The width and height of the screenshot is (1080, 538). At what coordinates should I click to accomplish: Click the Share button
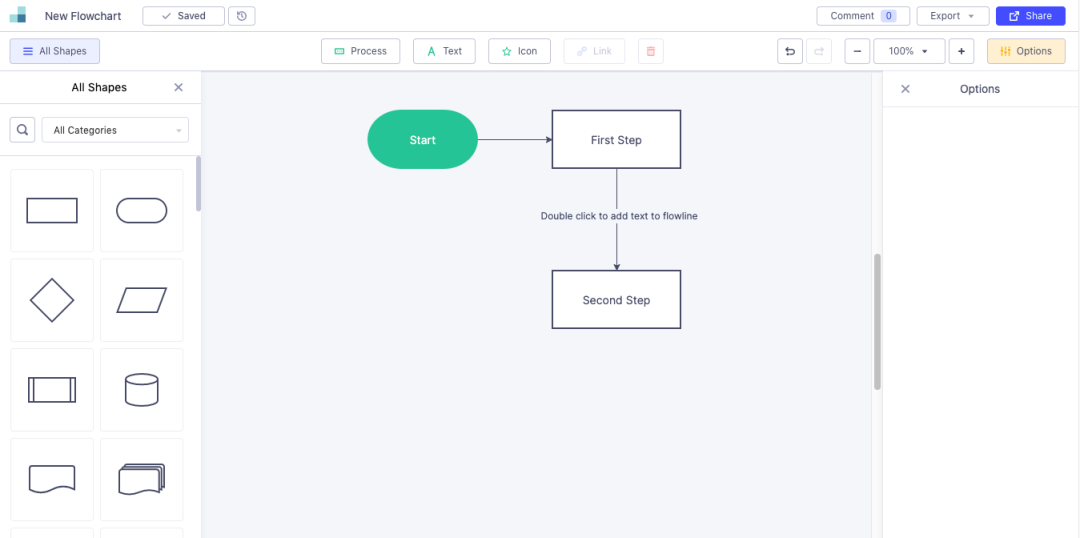tap(1030, 16)
